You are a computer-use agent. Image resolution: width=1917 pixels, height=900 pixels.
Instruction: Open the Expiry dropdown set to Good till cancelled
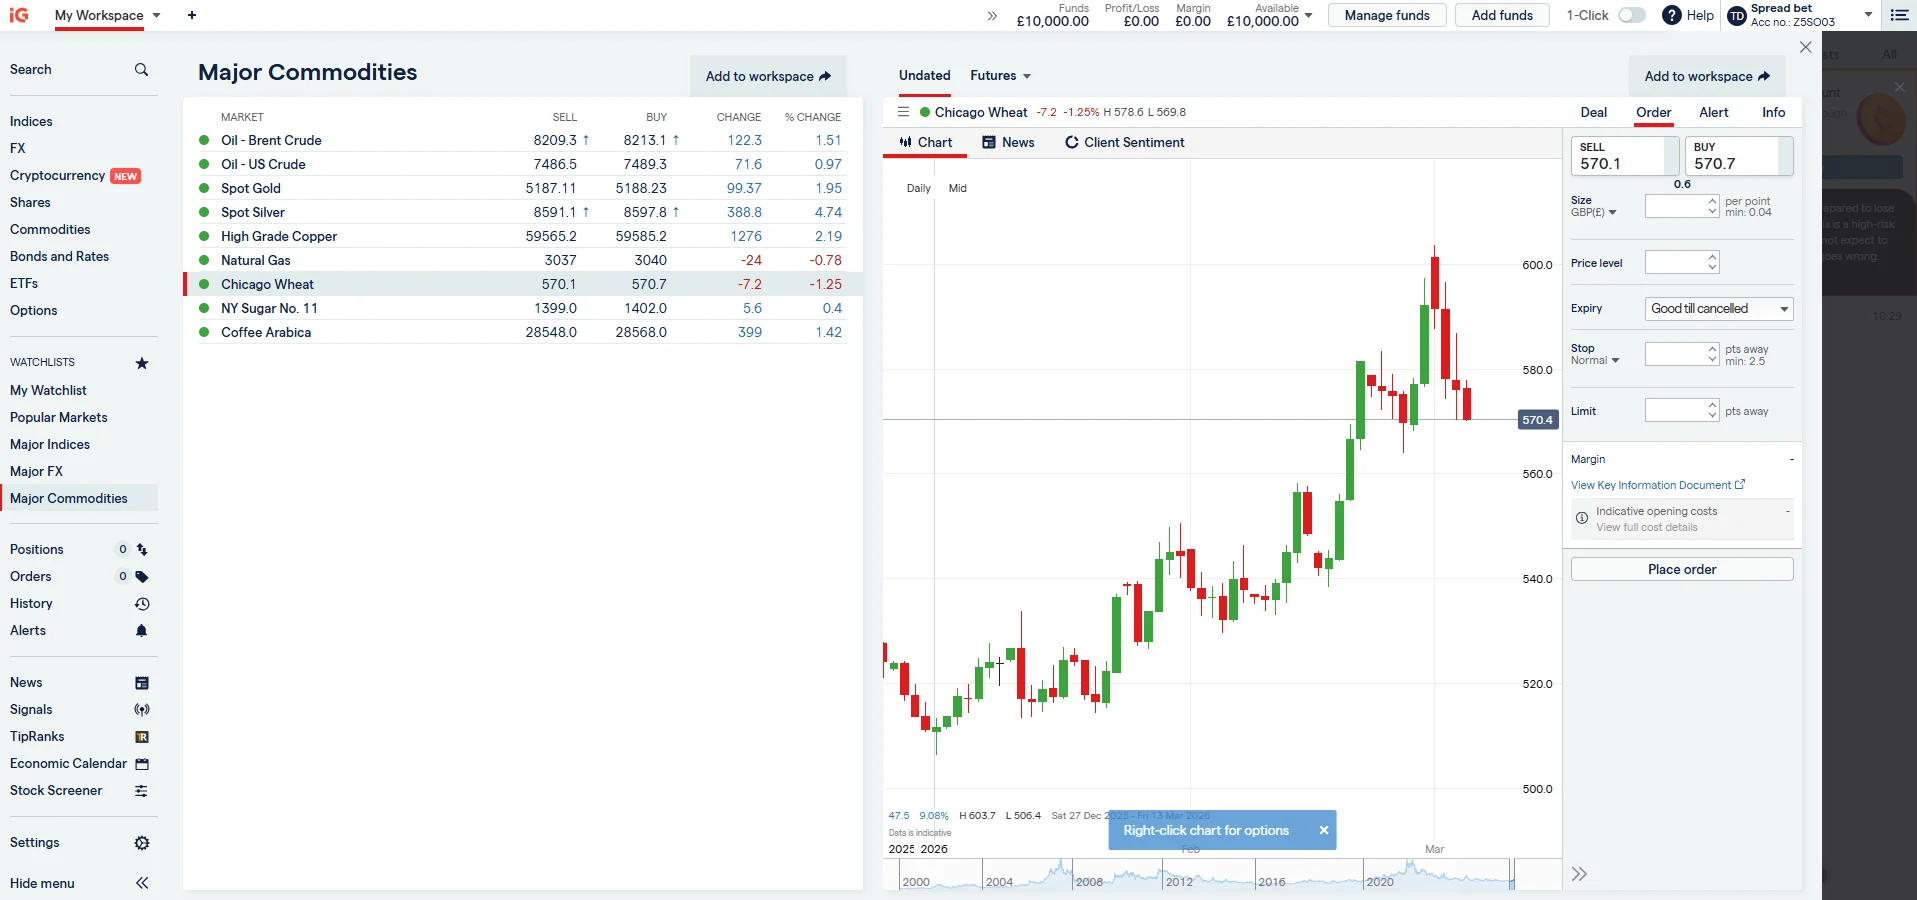[x=1717, y=309]
